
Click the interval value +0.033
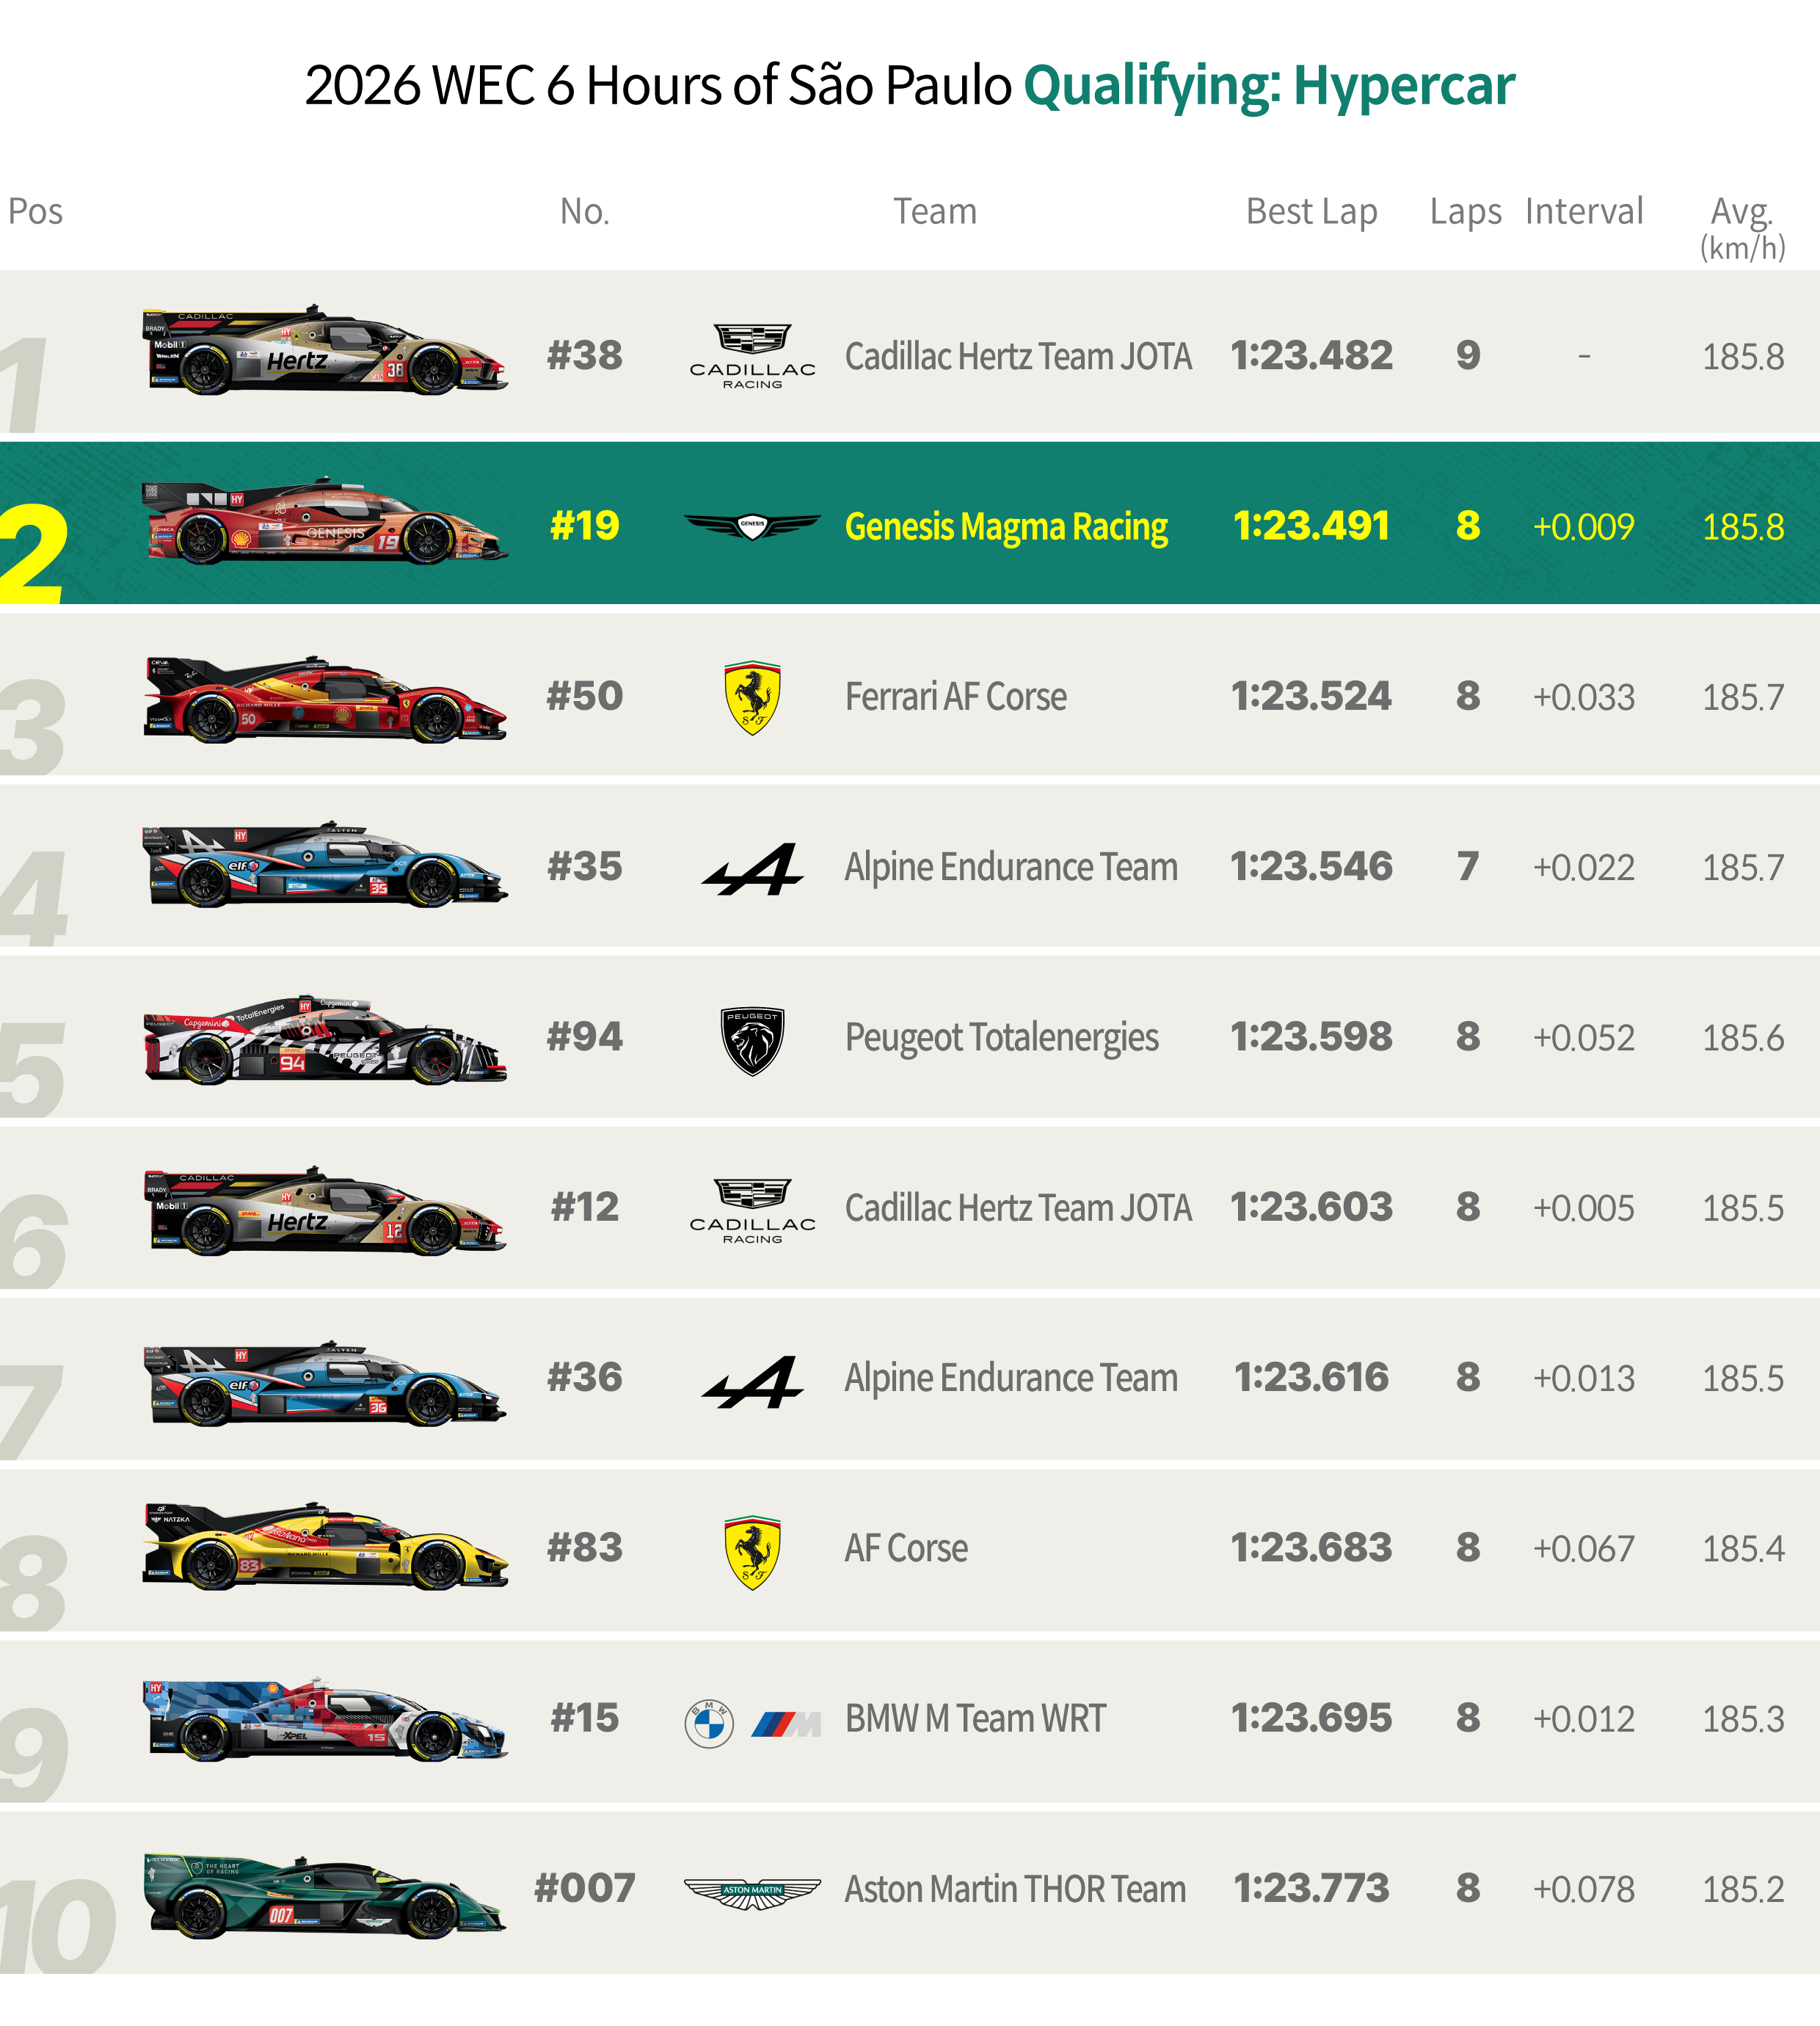click(1584, 698)
